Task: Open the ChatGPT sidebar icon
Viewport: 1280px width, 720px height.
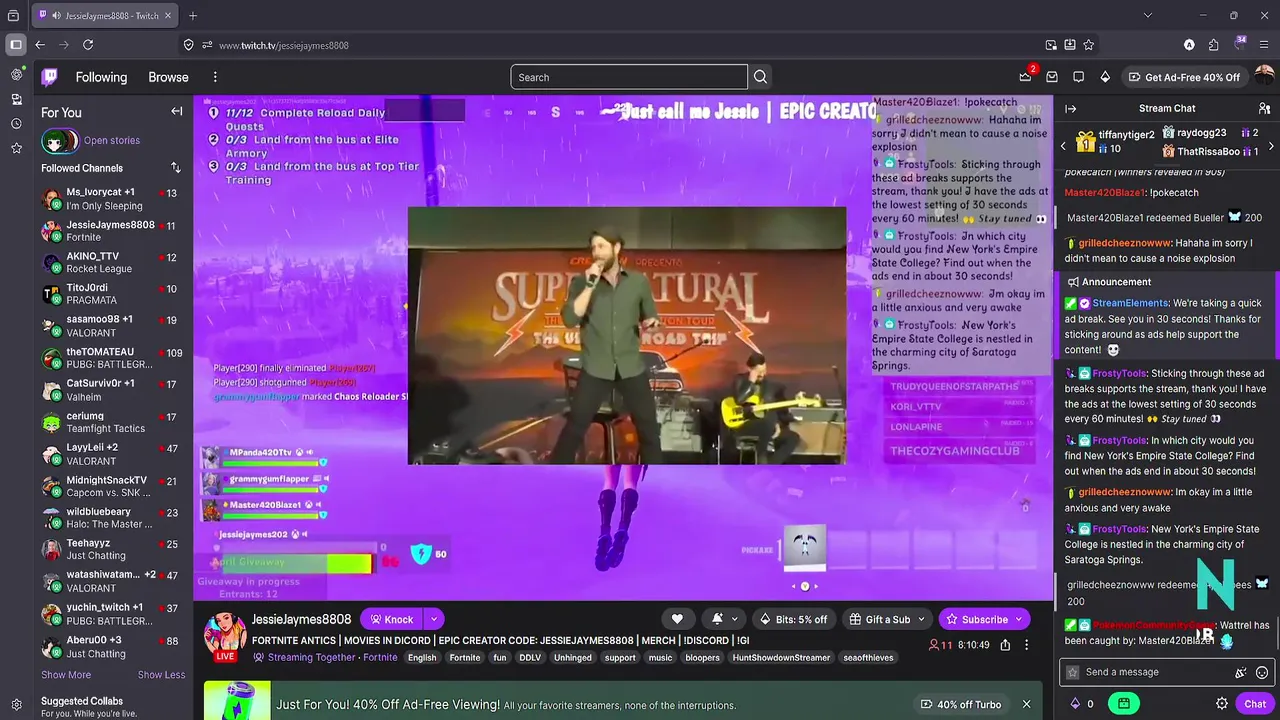Action: coord(16,75)
